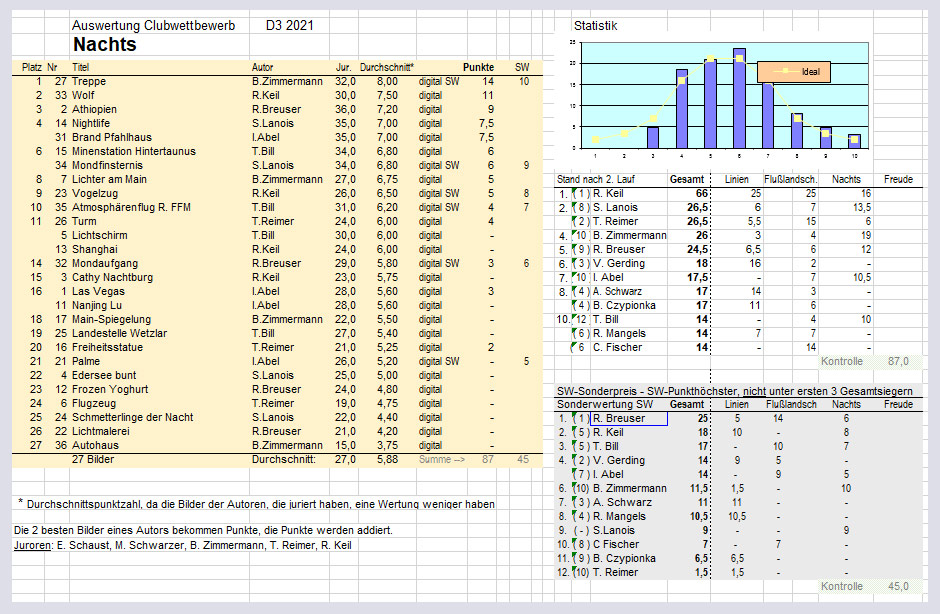Click the overall average value '5,88'

387,459
